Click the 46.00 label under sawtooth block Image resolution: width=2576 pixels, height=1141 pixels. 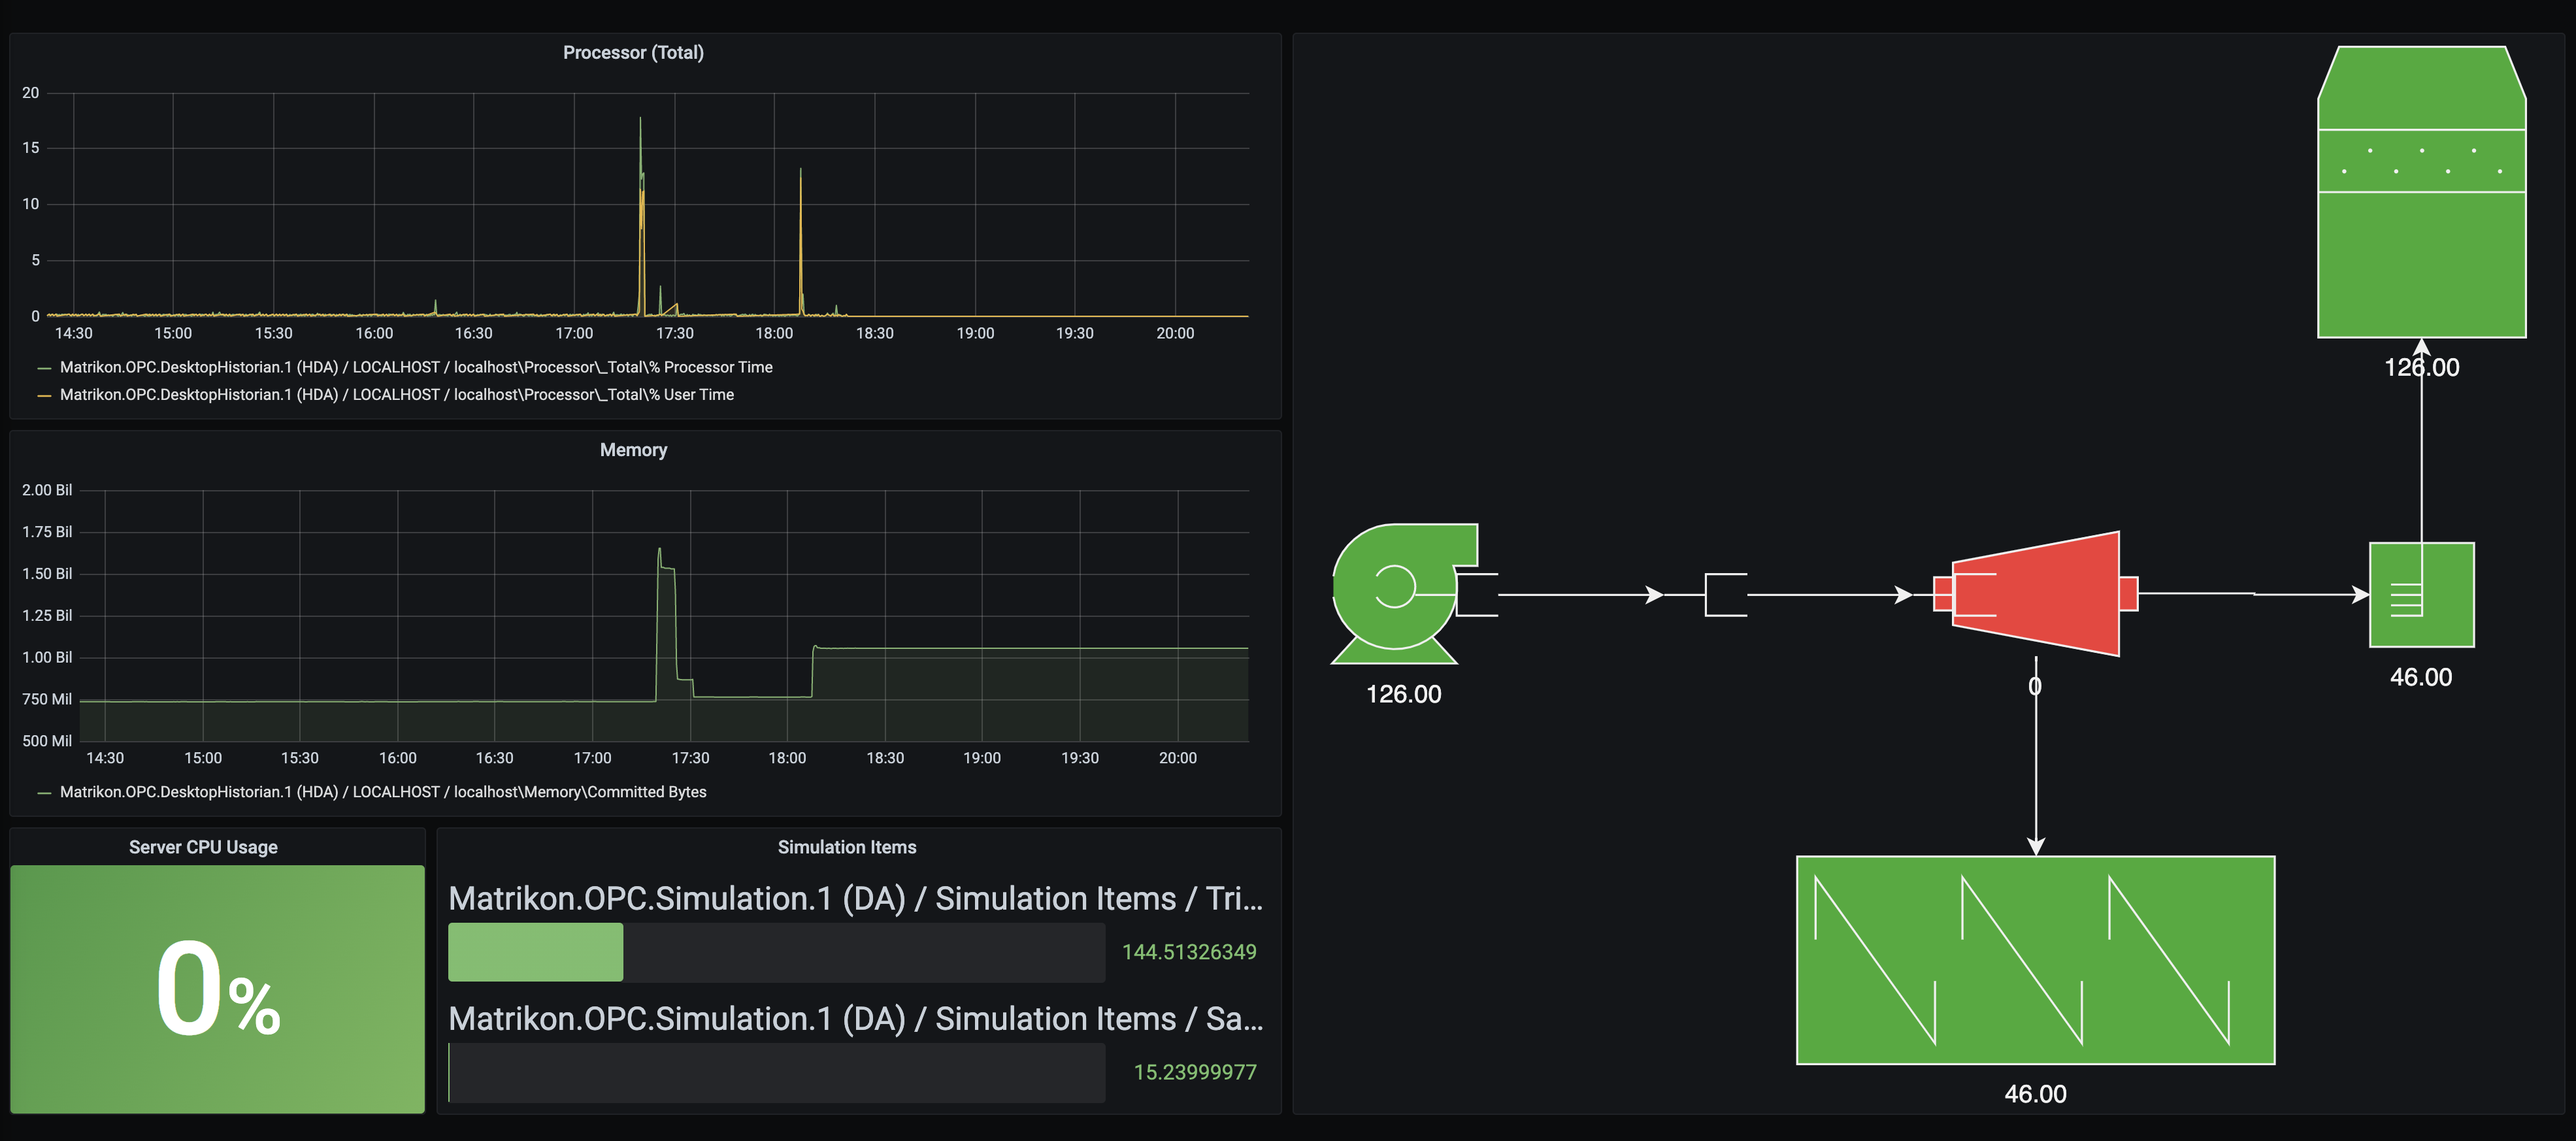click(2035, 1094)
